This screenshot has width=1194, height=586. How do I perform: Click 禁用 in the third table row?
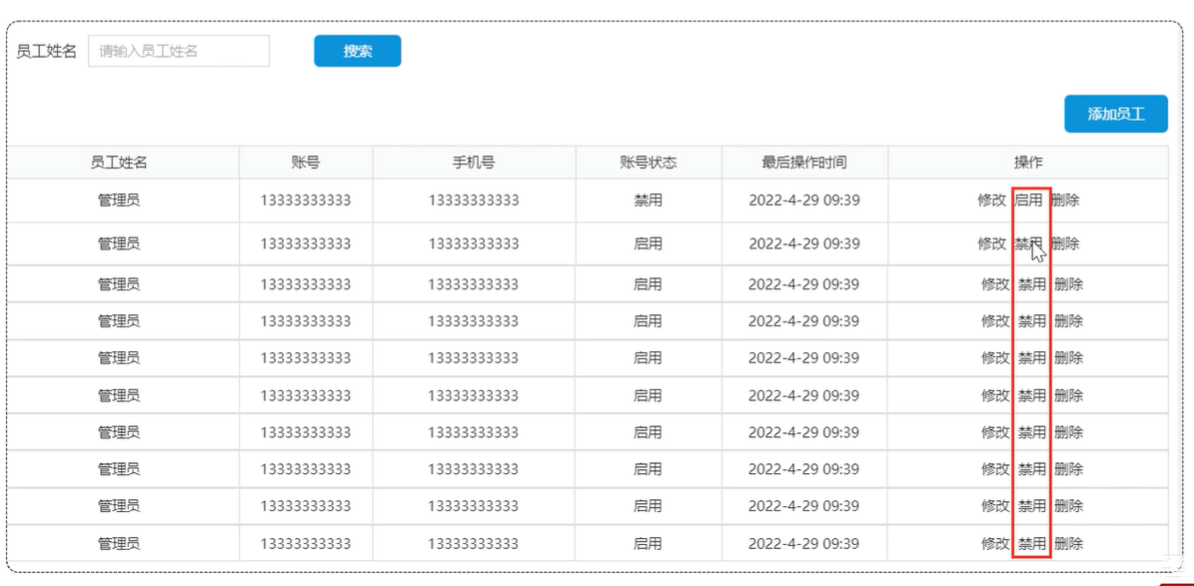[1031, 285]
